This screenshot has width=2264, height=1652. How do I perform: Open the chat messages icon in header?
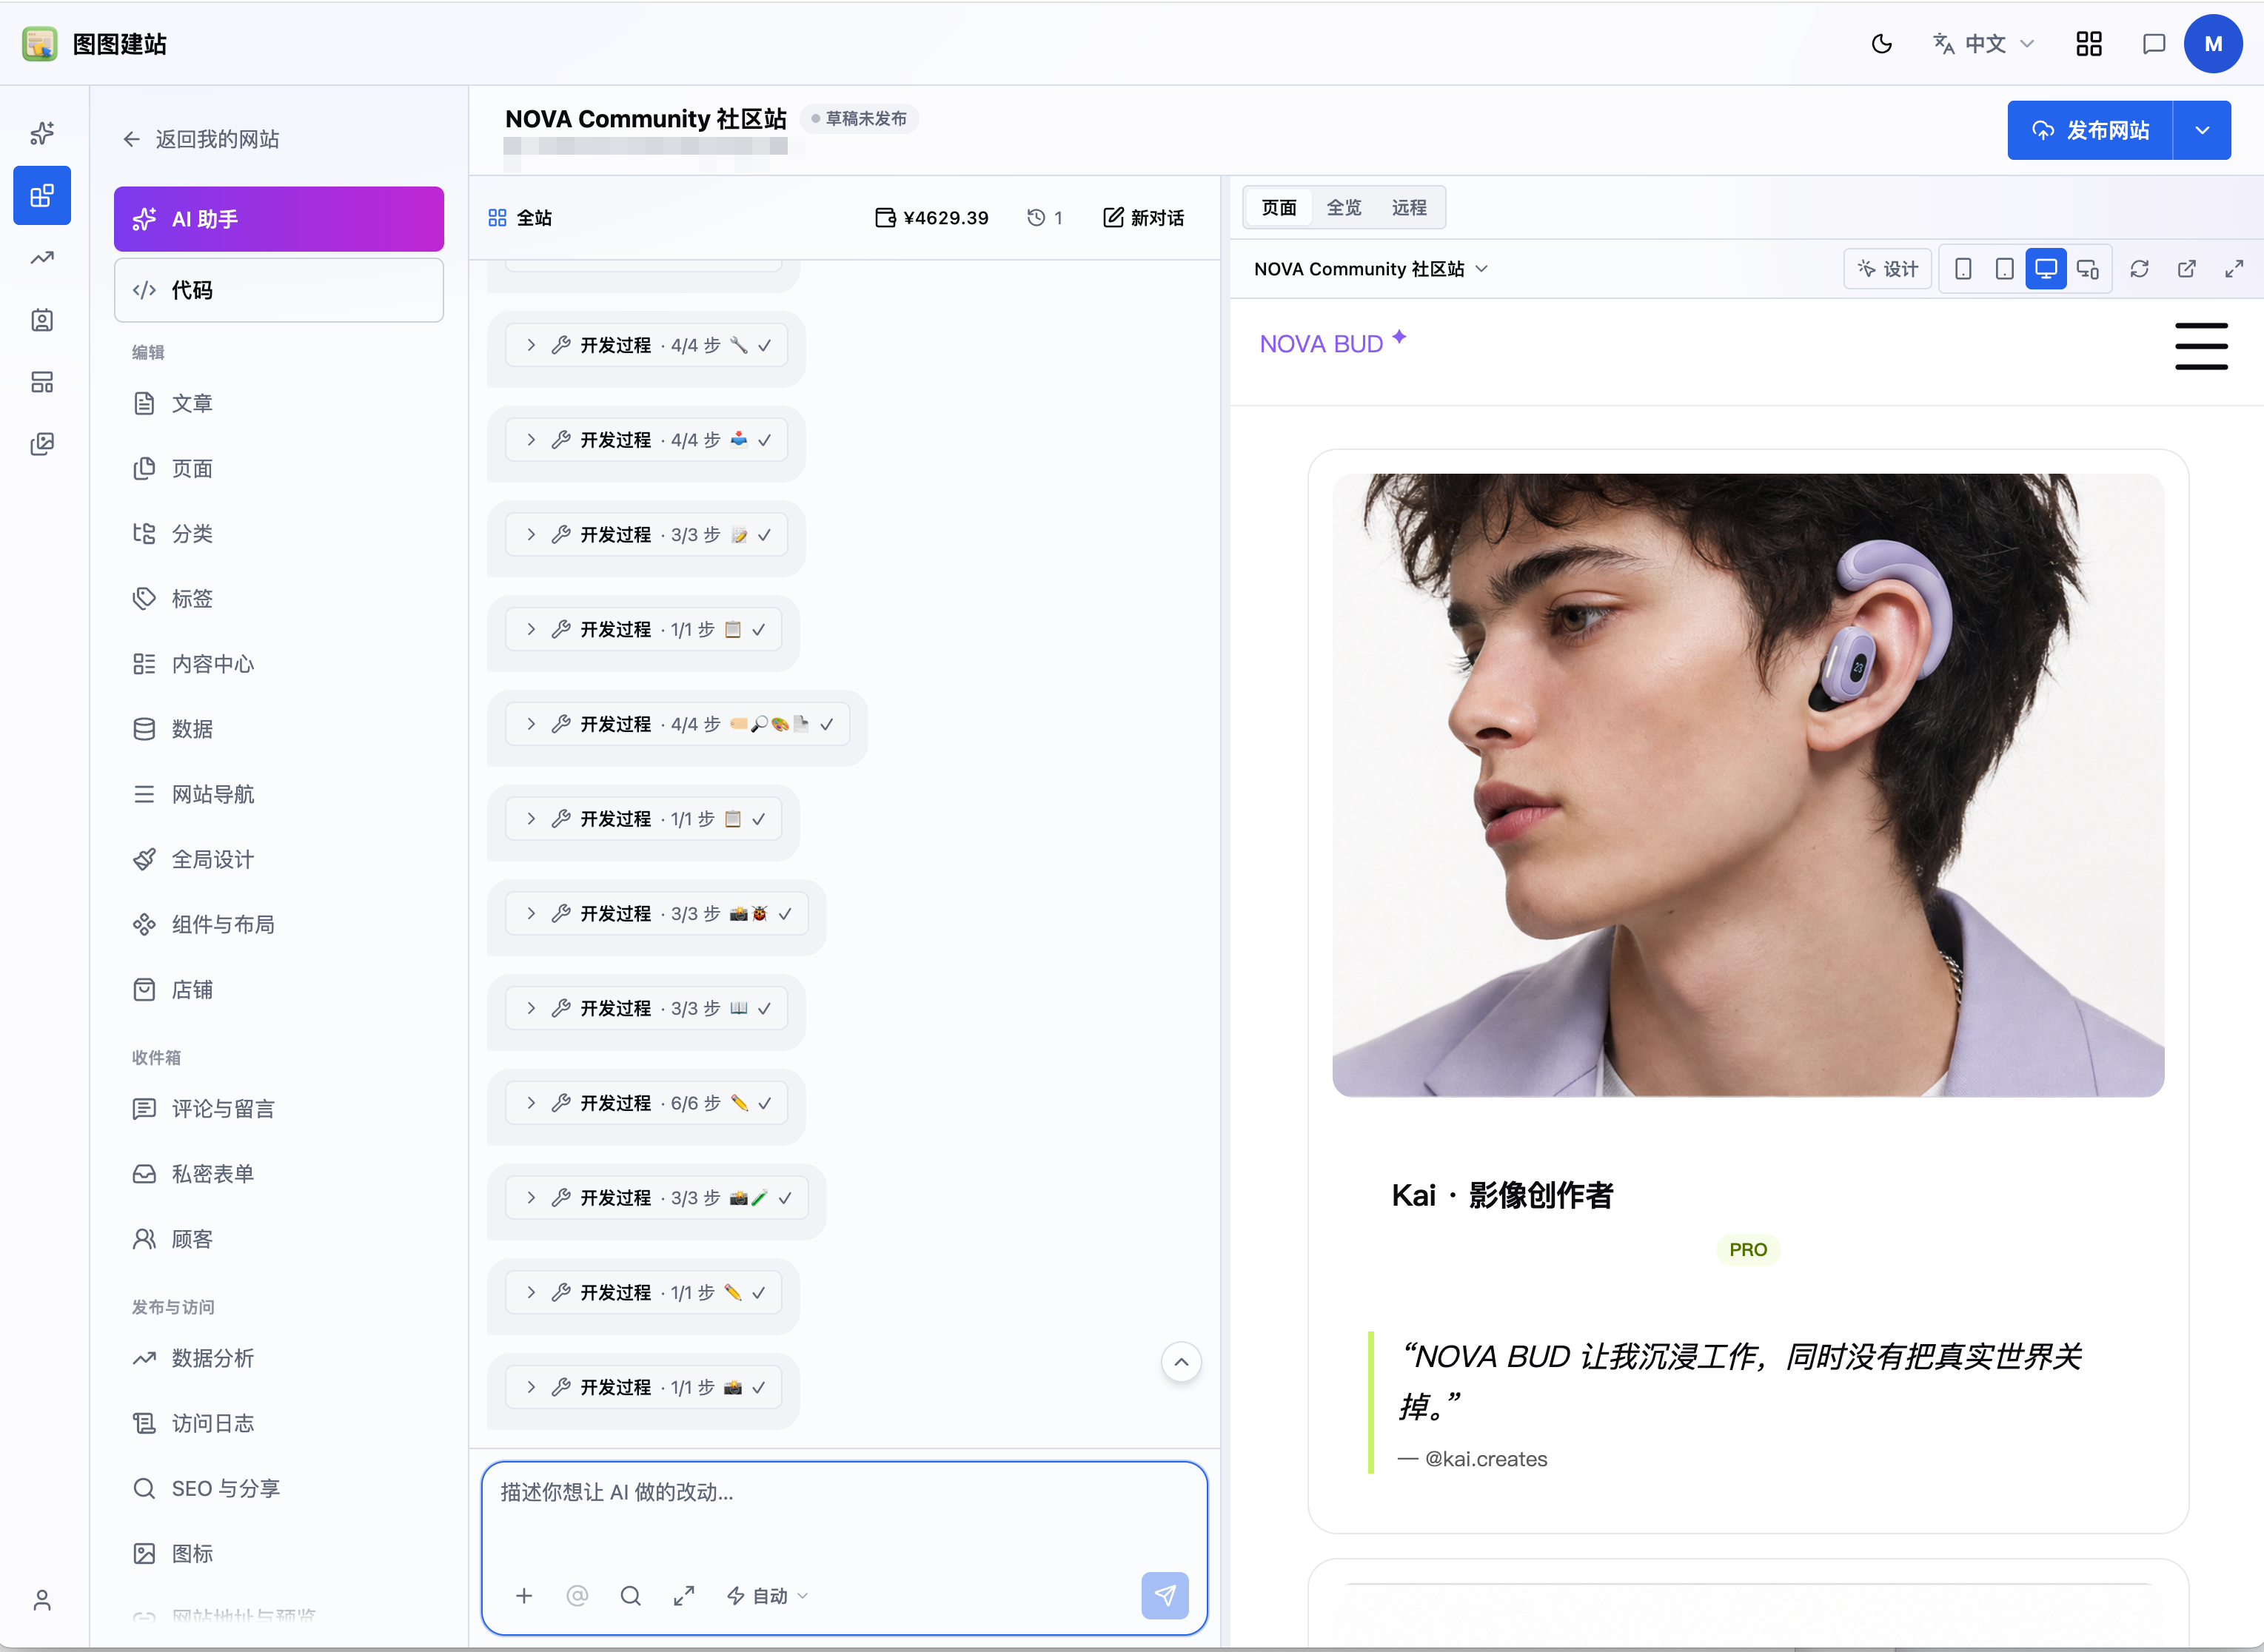pyautogui.click(x=2153, y=44)
